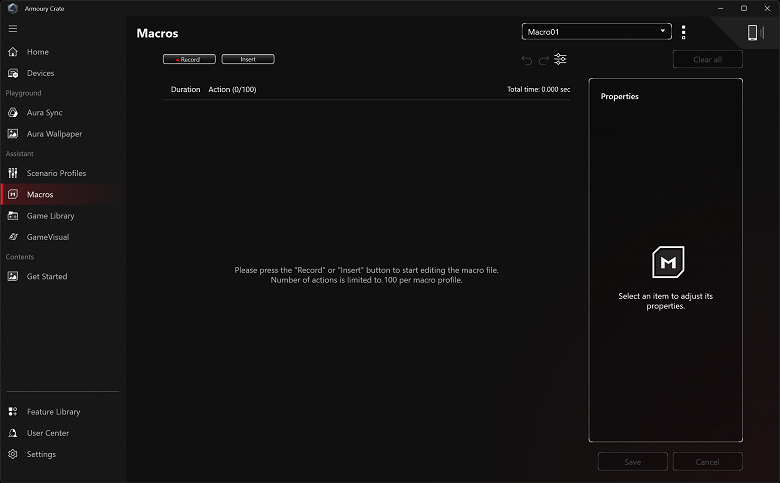Viewport: 780px width, 483px height.
Task: Open Settings label
Action: click(41, 455)
